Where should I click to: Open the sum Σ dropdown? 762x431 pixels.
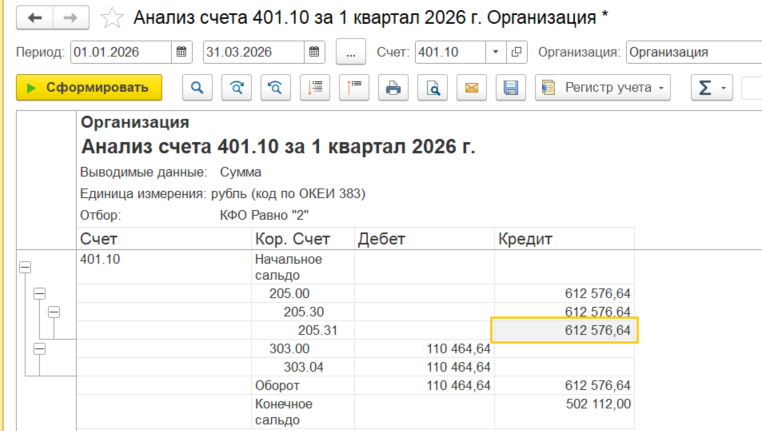tap(712, 87)
